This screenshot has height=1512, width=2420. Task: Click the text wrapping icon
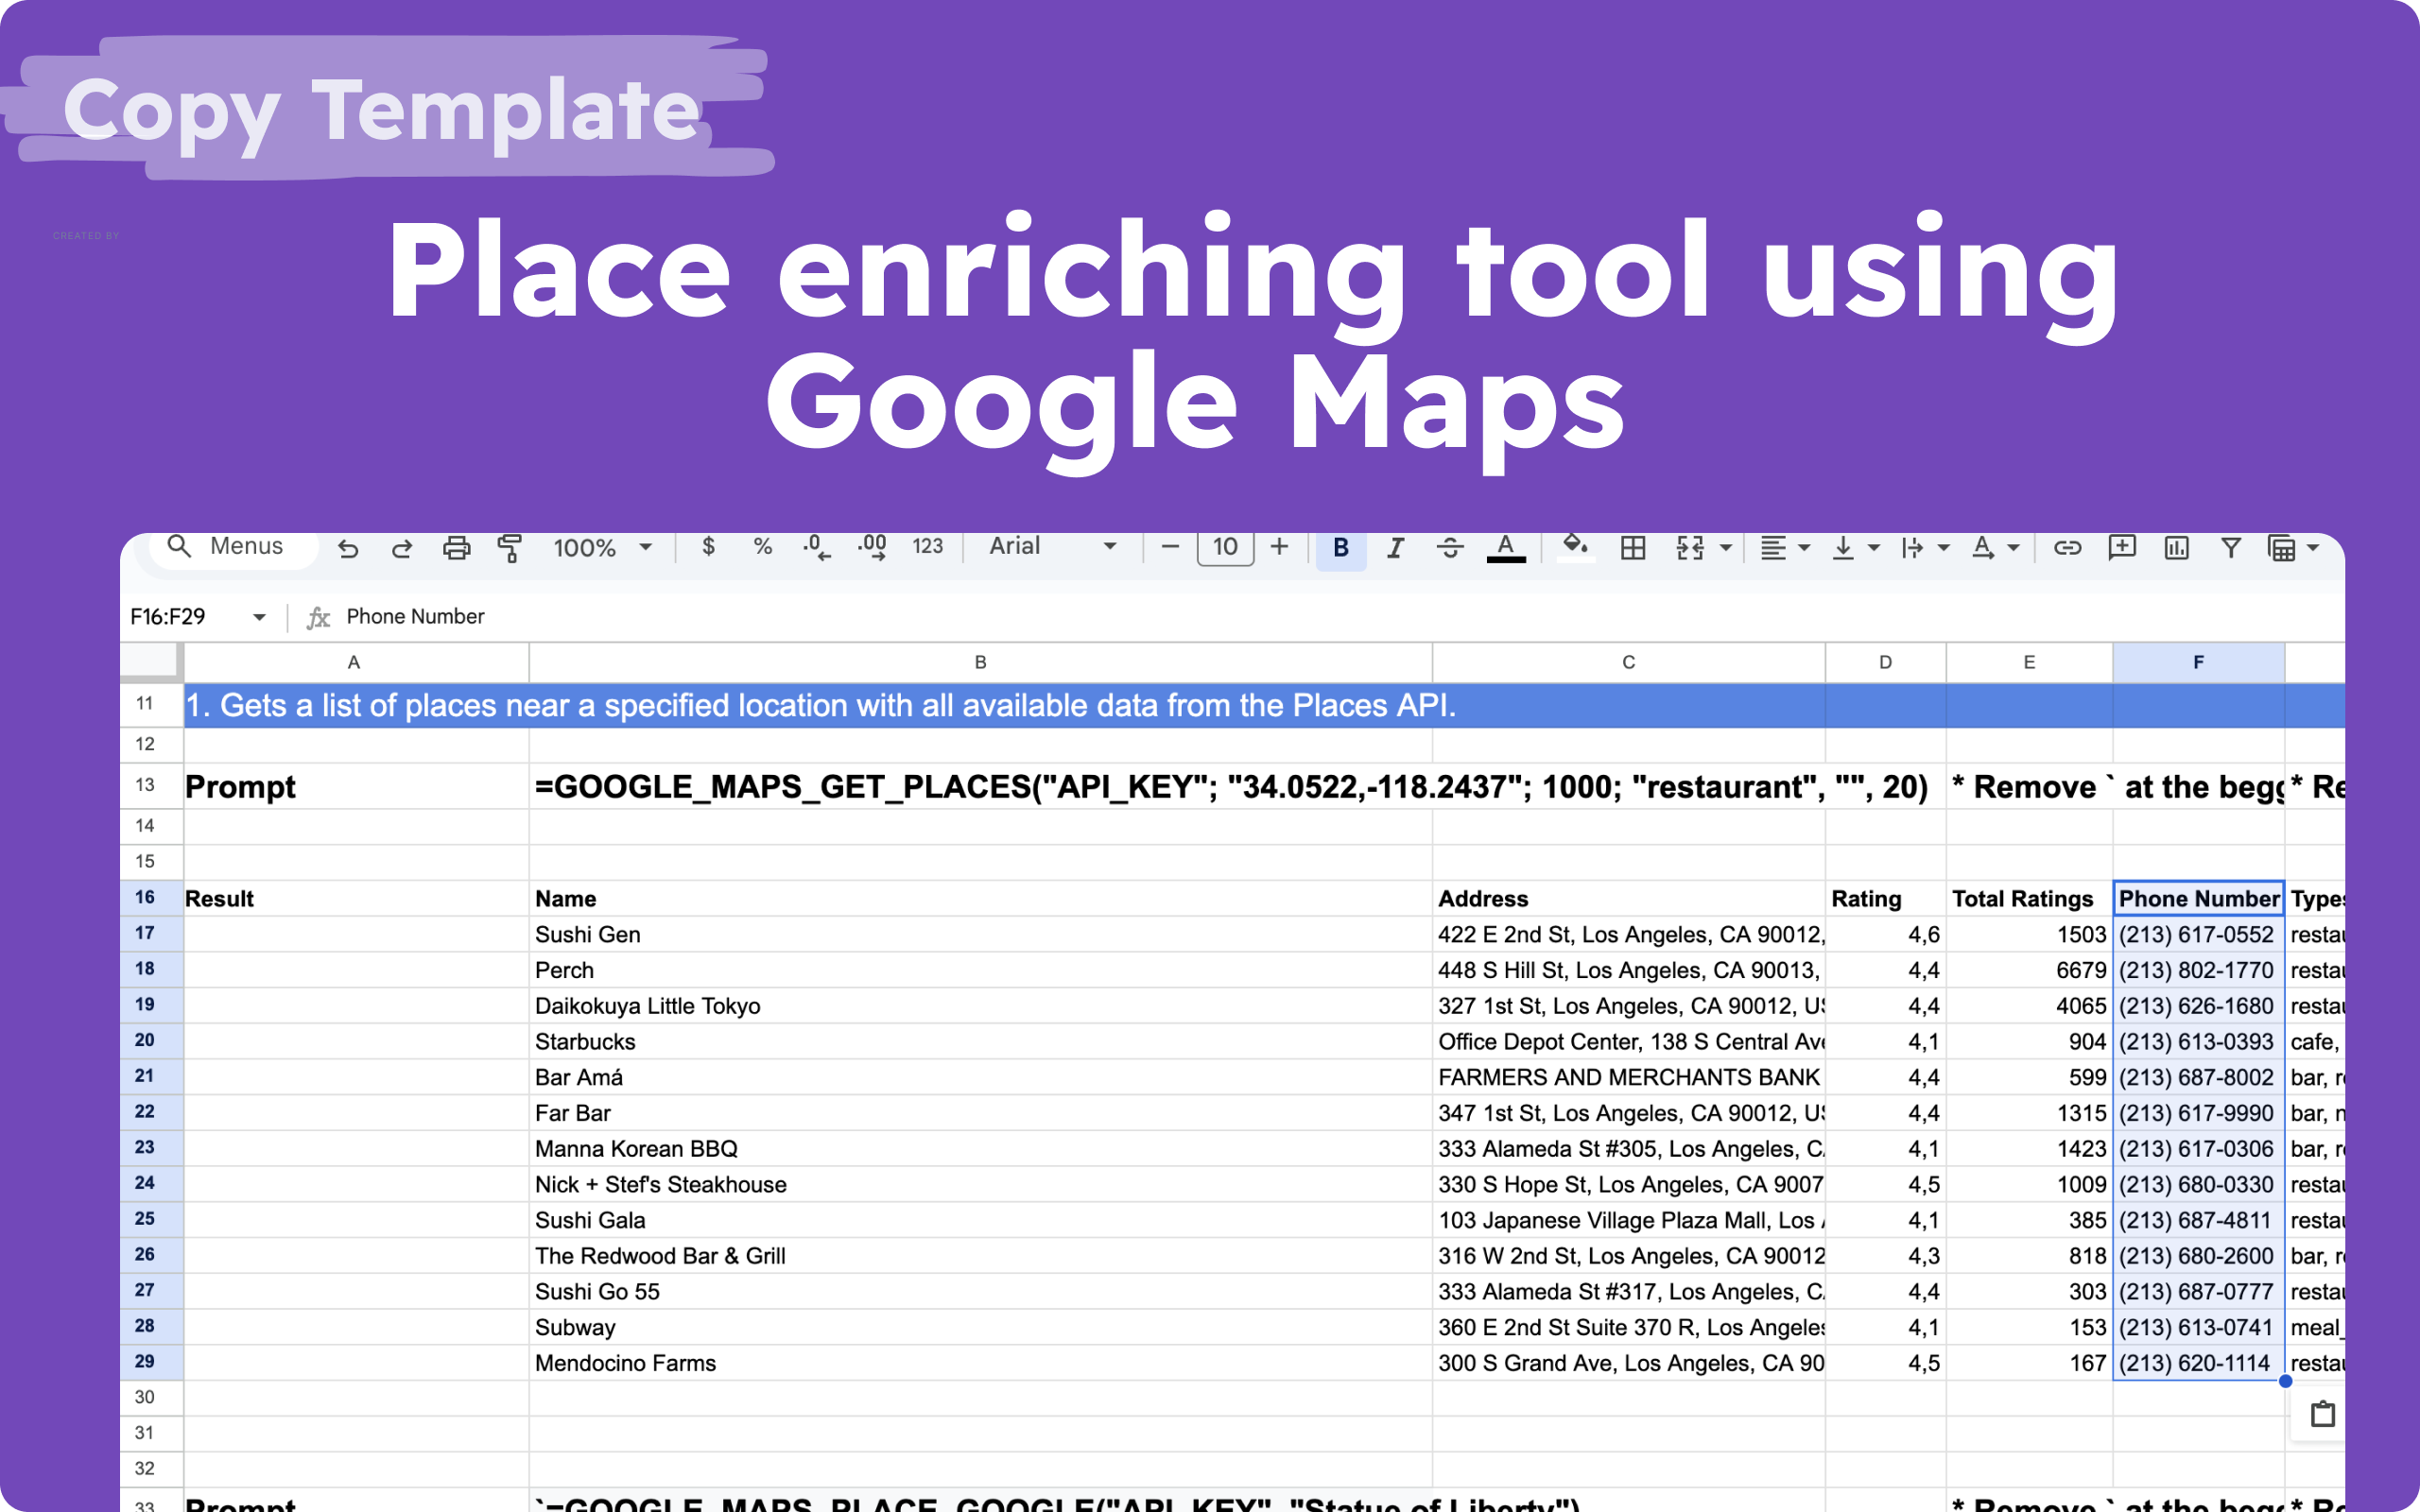coord(1912,547)
